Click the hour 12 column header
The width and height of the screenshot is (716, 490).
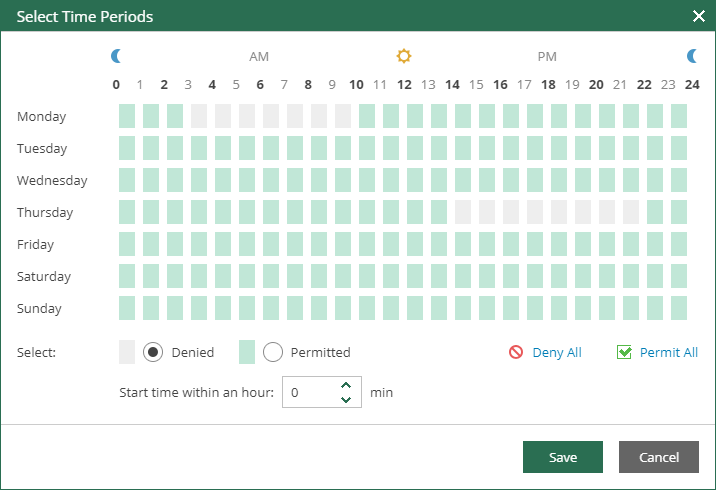coord(404,85)
